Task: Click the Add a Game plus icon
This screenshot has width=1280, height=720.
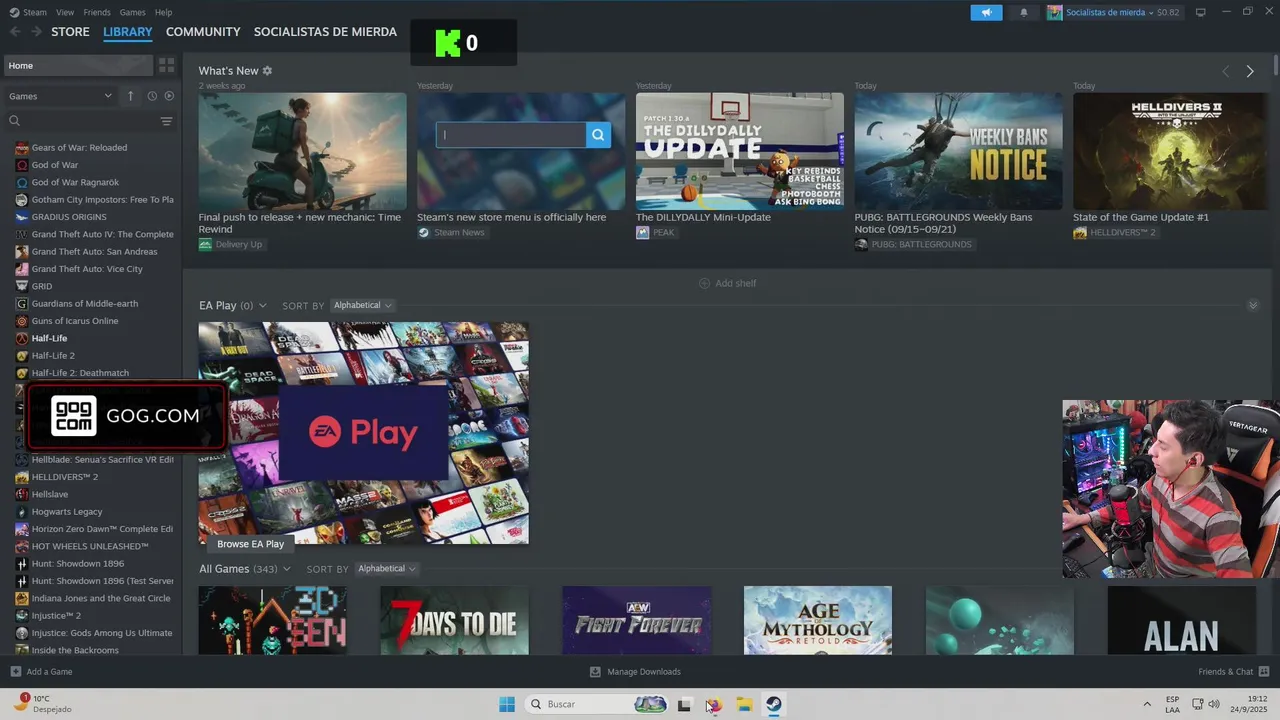Action: pos(15,672)
